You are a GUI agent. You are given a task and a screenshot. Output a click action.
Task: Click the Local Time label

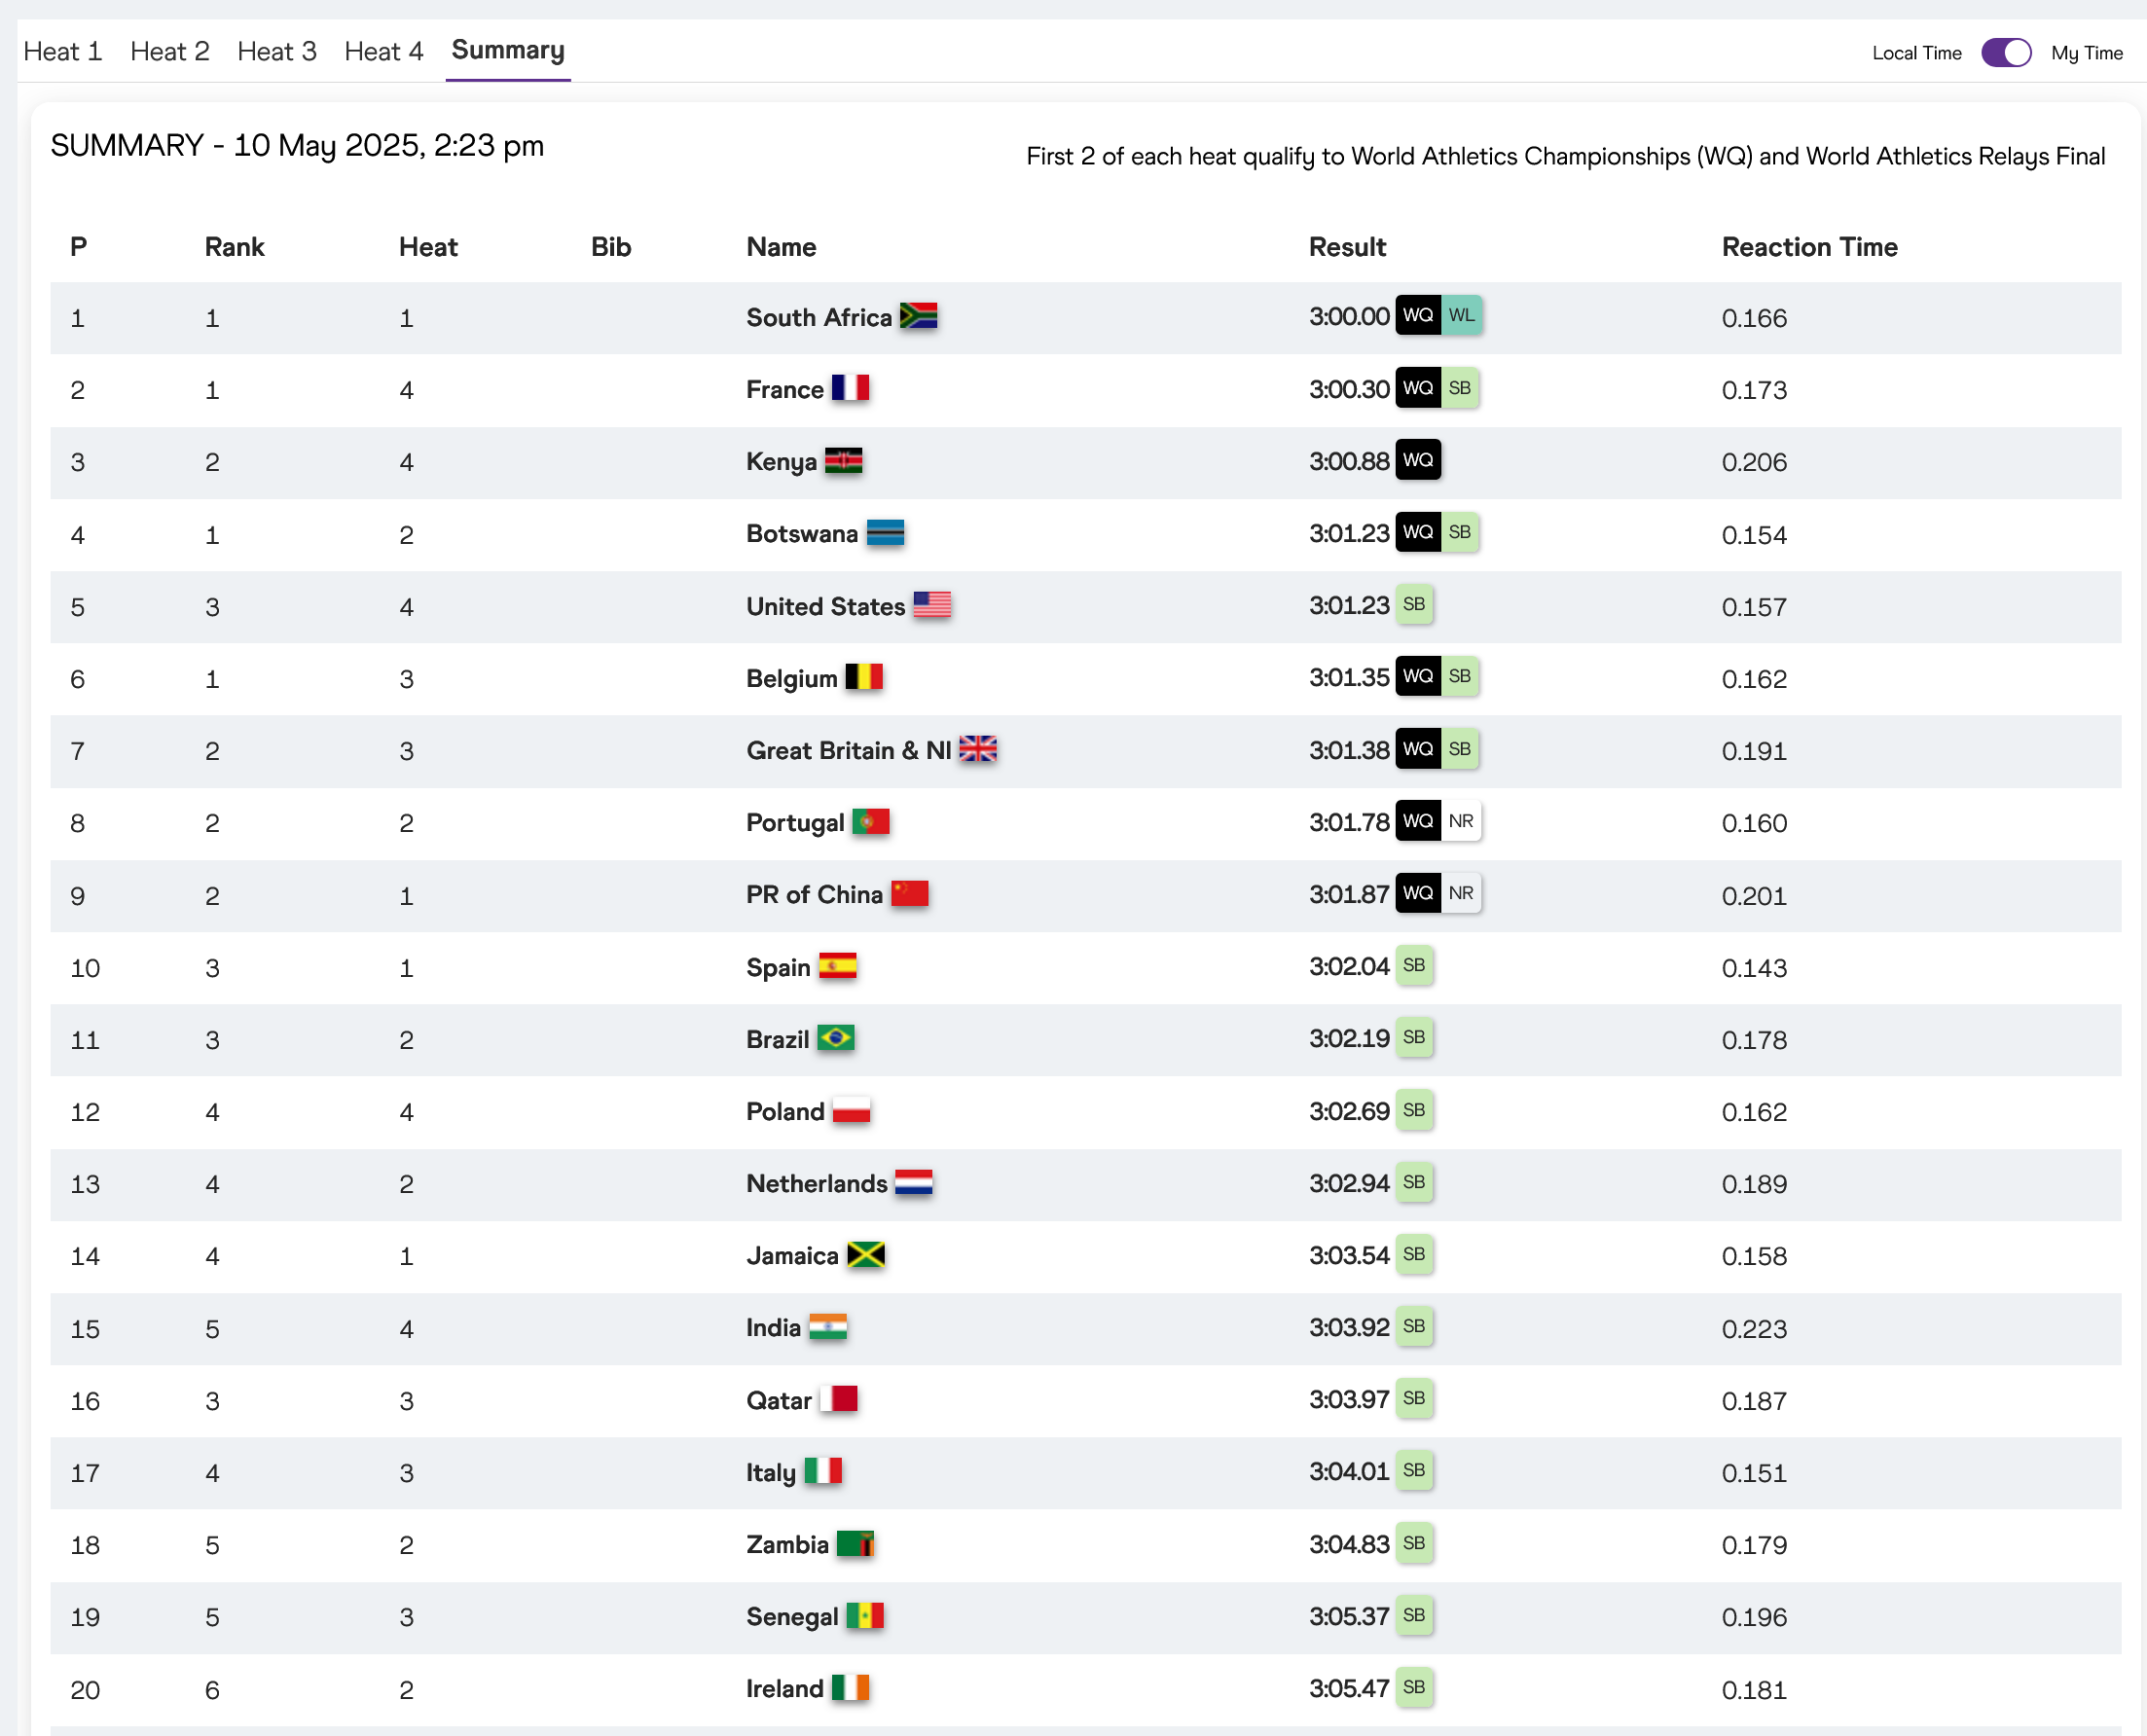[x=1916, y=53]
